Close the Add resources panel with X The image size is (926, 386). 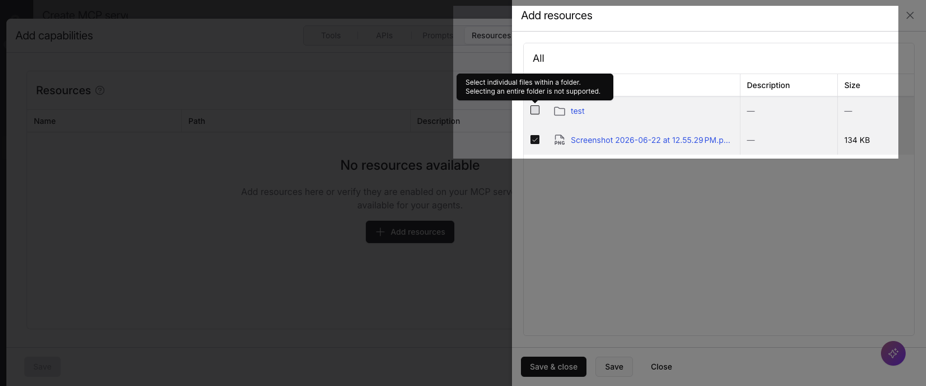(x=909, y=16)
